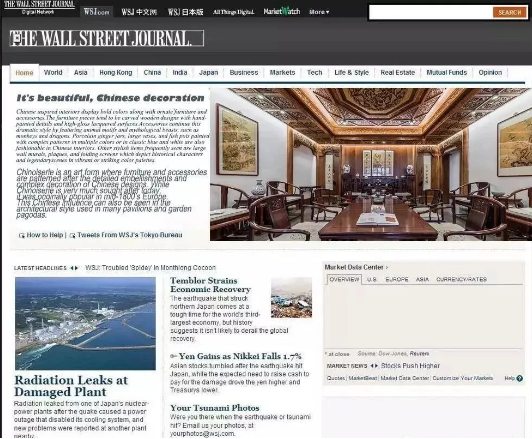Screen dimensions: 532x439
Task: Open the How to Help link
Action: coord(45,235)
